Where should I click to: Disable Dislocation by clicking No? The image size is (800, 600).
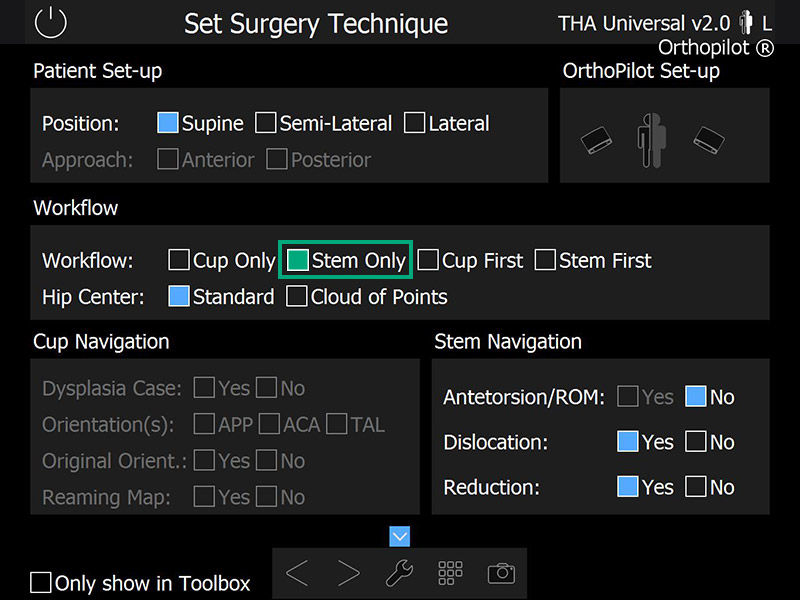(x=696, y=442)
